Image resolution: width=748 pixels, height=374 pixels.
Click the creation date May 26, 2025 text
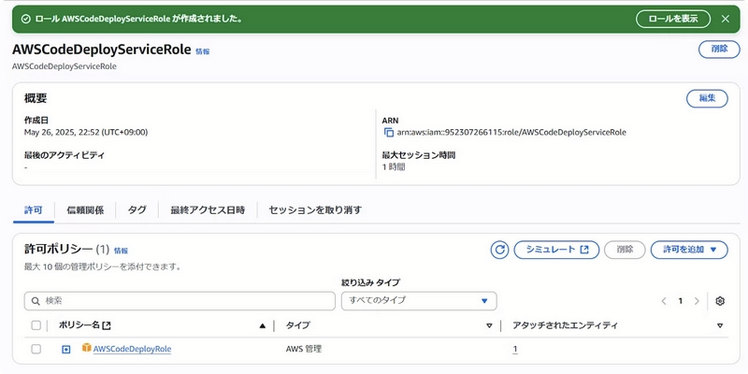(x=86, y=133)
